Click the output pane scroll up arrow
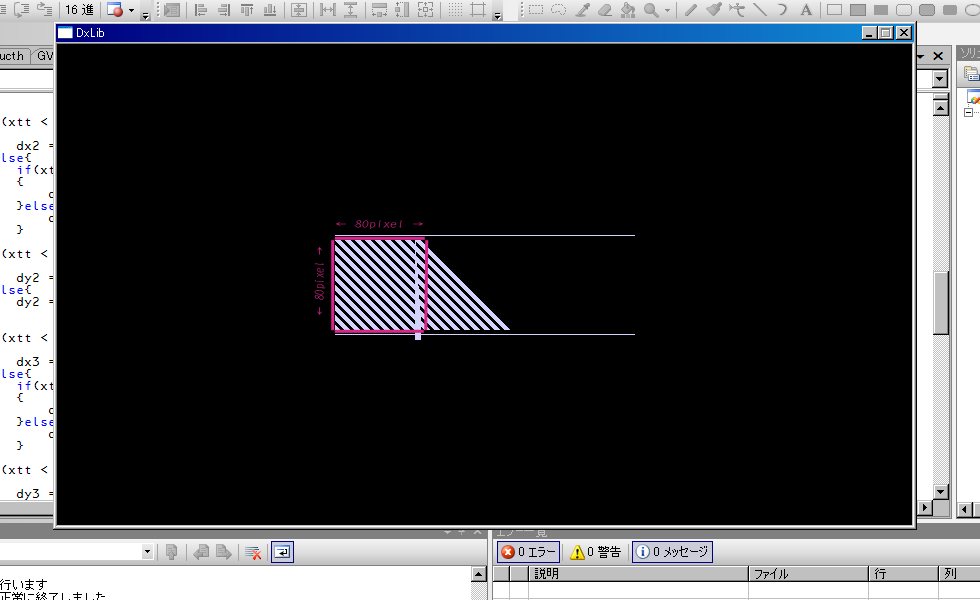The image size is (980, 600). coord(478,574)
